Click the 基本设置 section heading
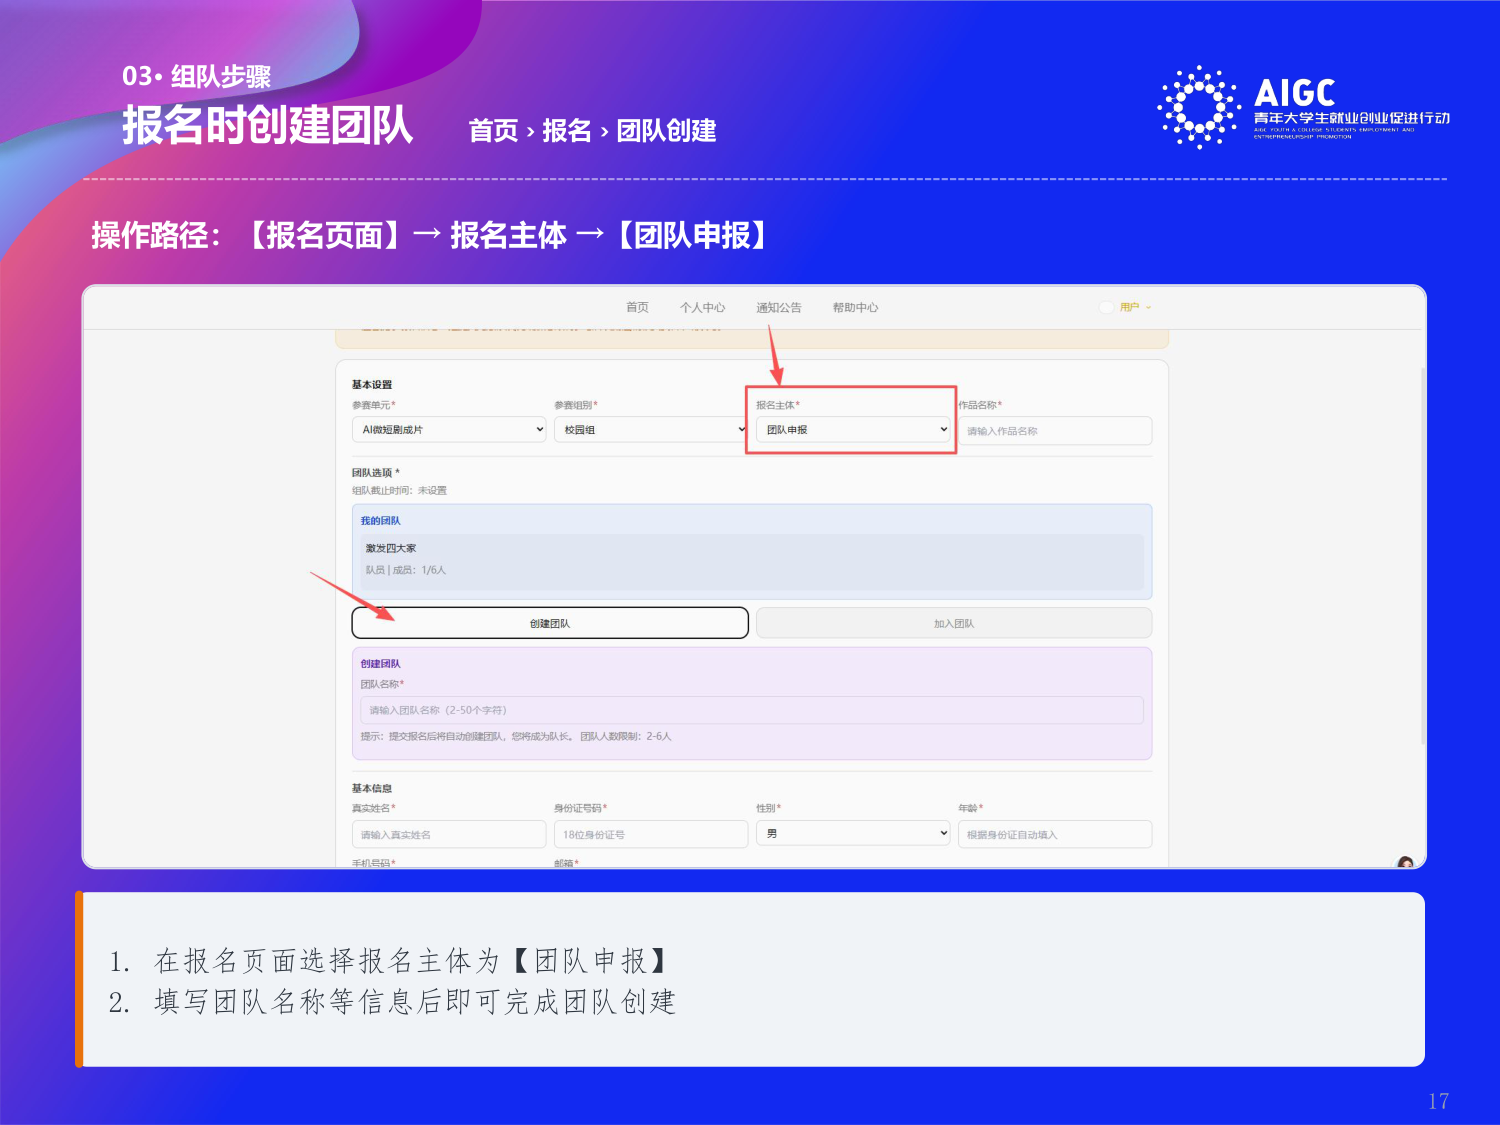 click(x=372, y=385)
